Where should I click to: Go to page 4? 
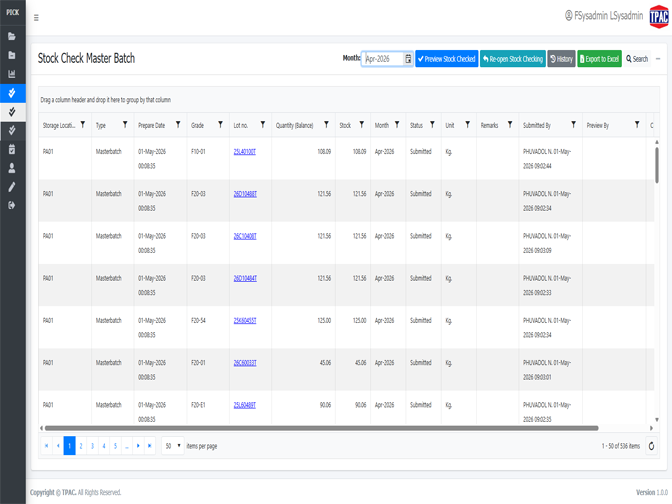(104, 446)
